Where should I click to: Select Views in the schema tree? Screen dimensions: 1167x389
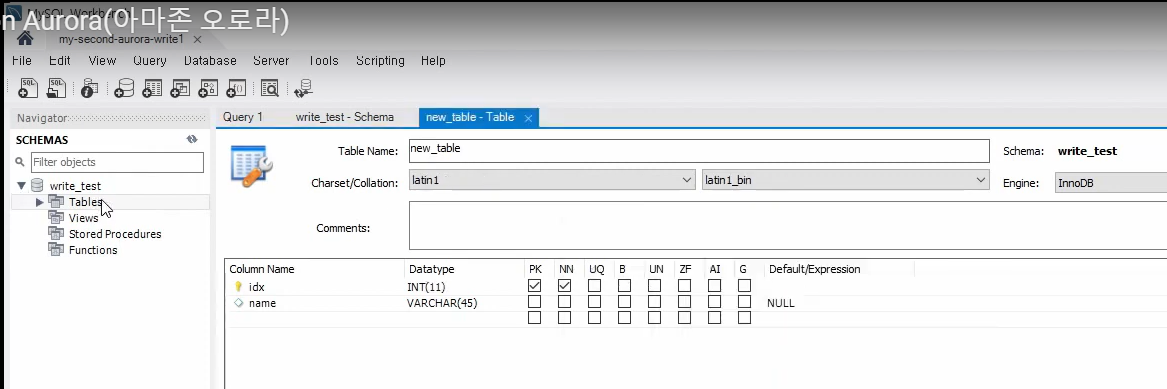point(83,218)
